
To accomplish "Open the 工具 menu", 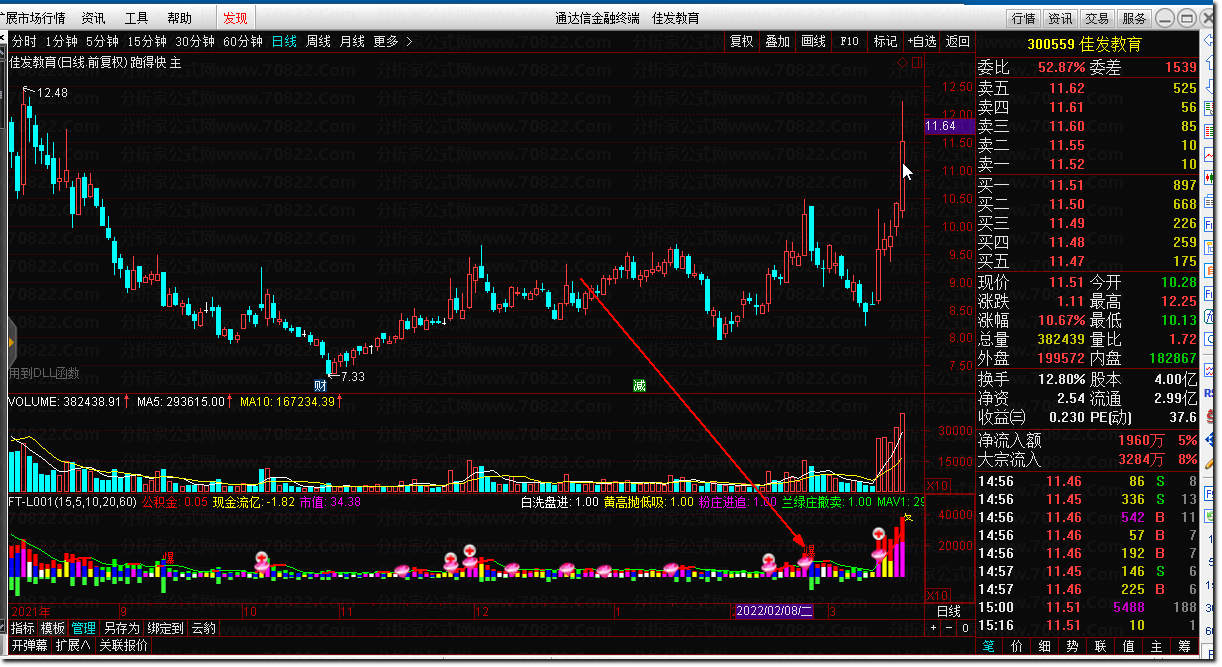I will pos(136,18).
